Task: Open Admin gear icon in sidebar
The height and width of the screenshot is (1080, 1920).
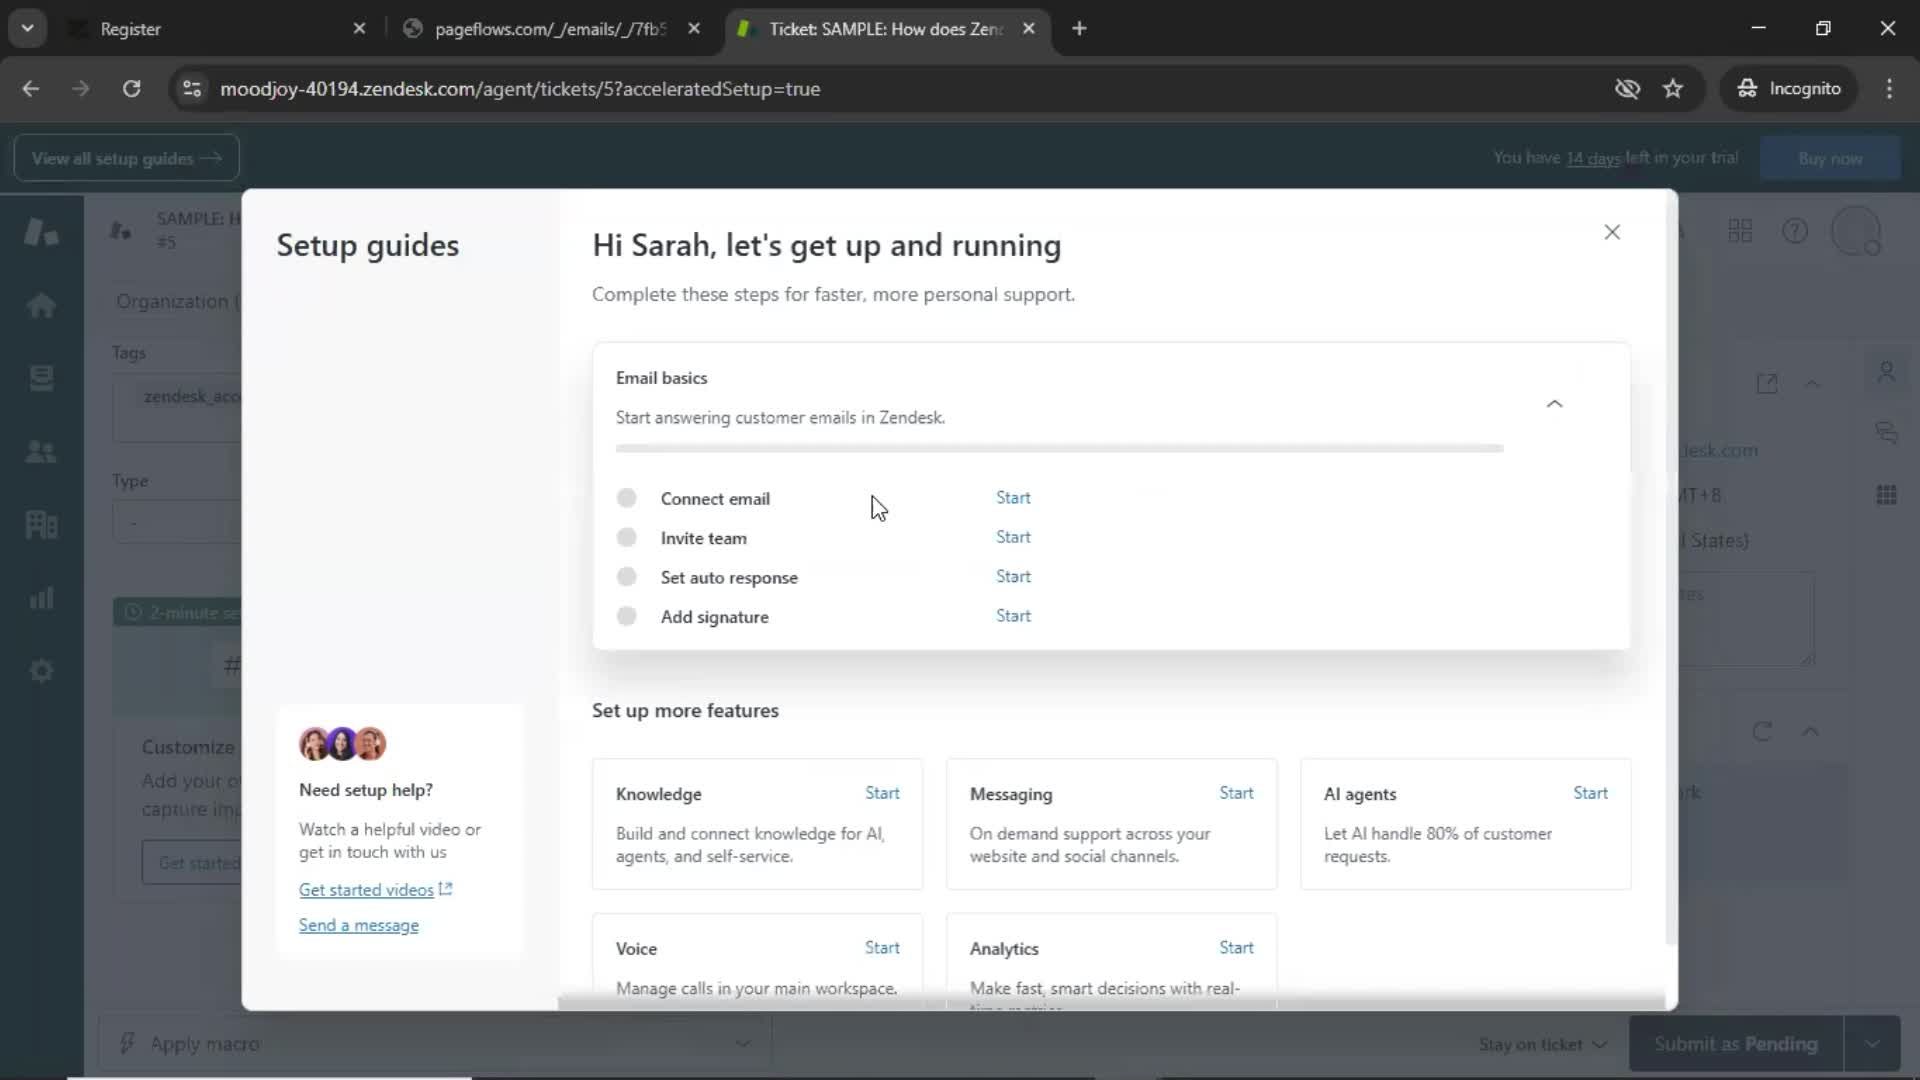Action: pos(41,671)
